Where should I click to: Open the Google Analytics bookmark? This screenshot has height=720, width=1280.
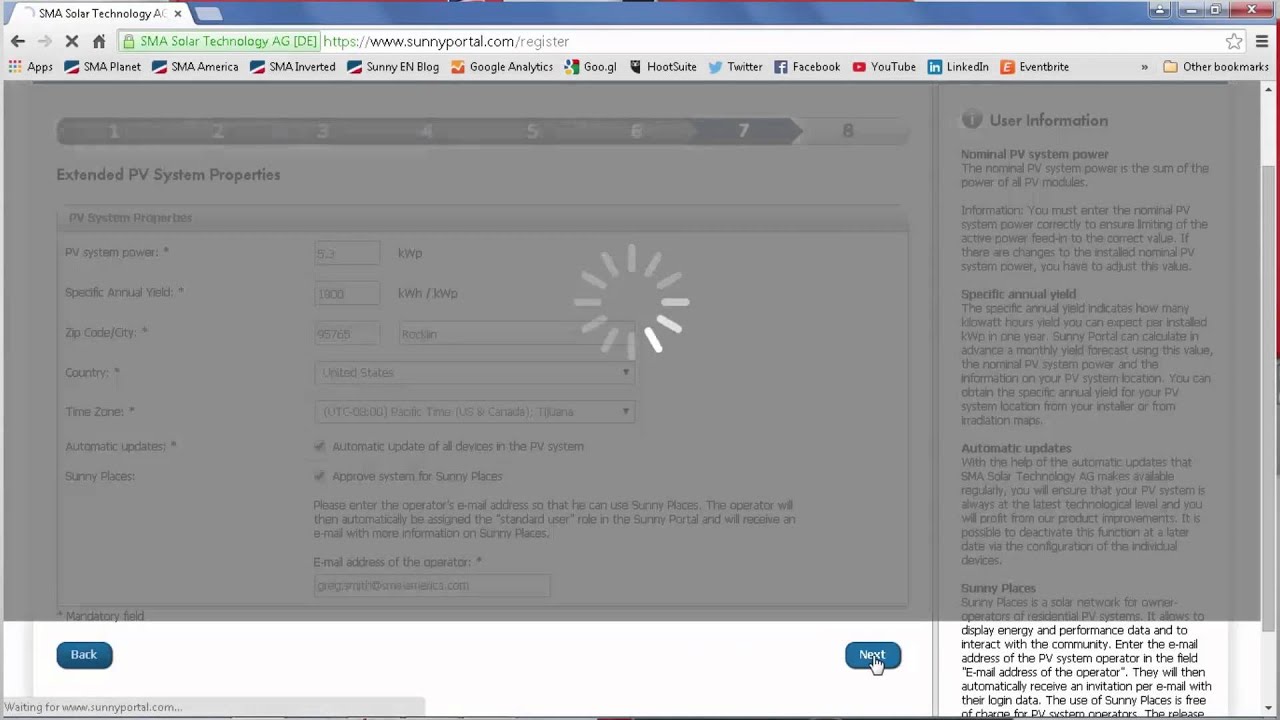point(501,67)
